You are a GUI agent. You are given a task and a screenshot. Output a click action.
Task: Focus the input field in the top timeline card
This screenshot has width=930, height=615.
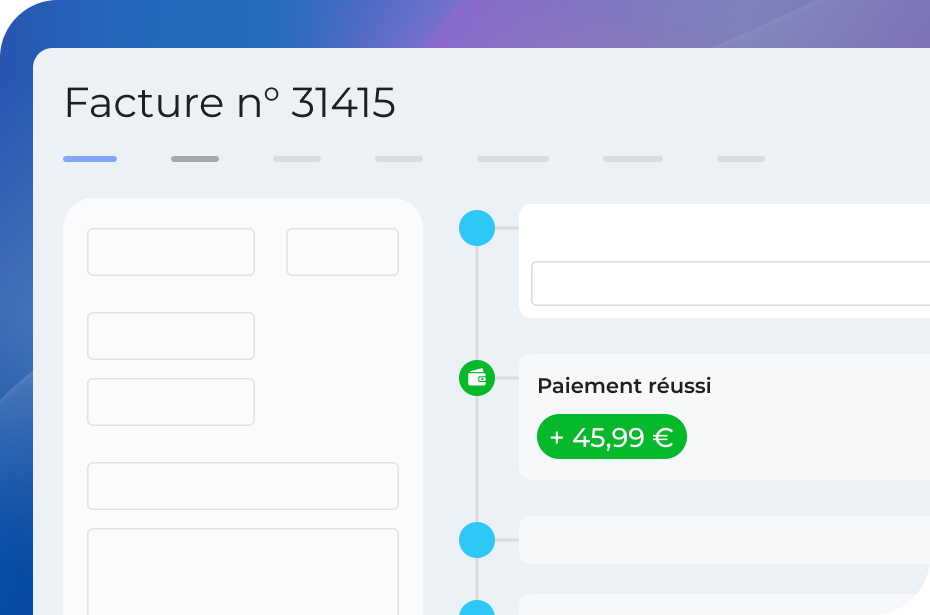tap(730, 284)
